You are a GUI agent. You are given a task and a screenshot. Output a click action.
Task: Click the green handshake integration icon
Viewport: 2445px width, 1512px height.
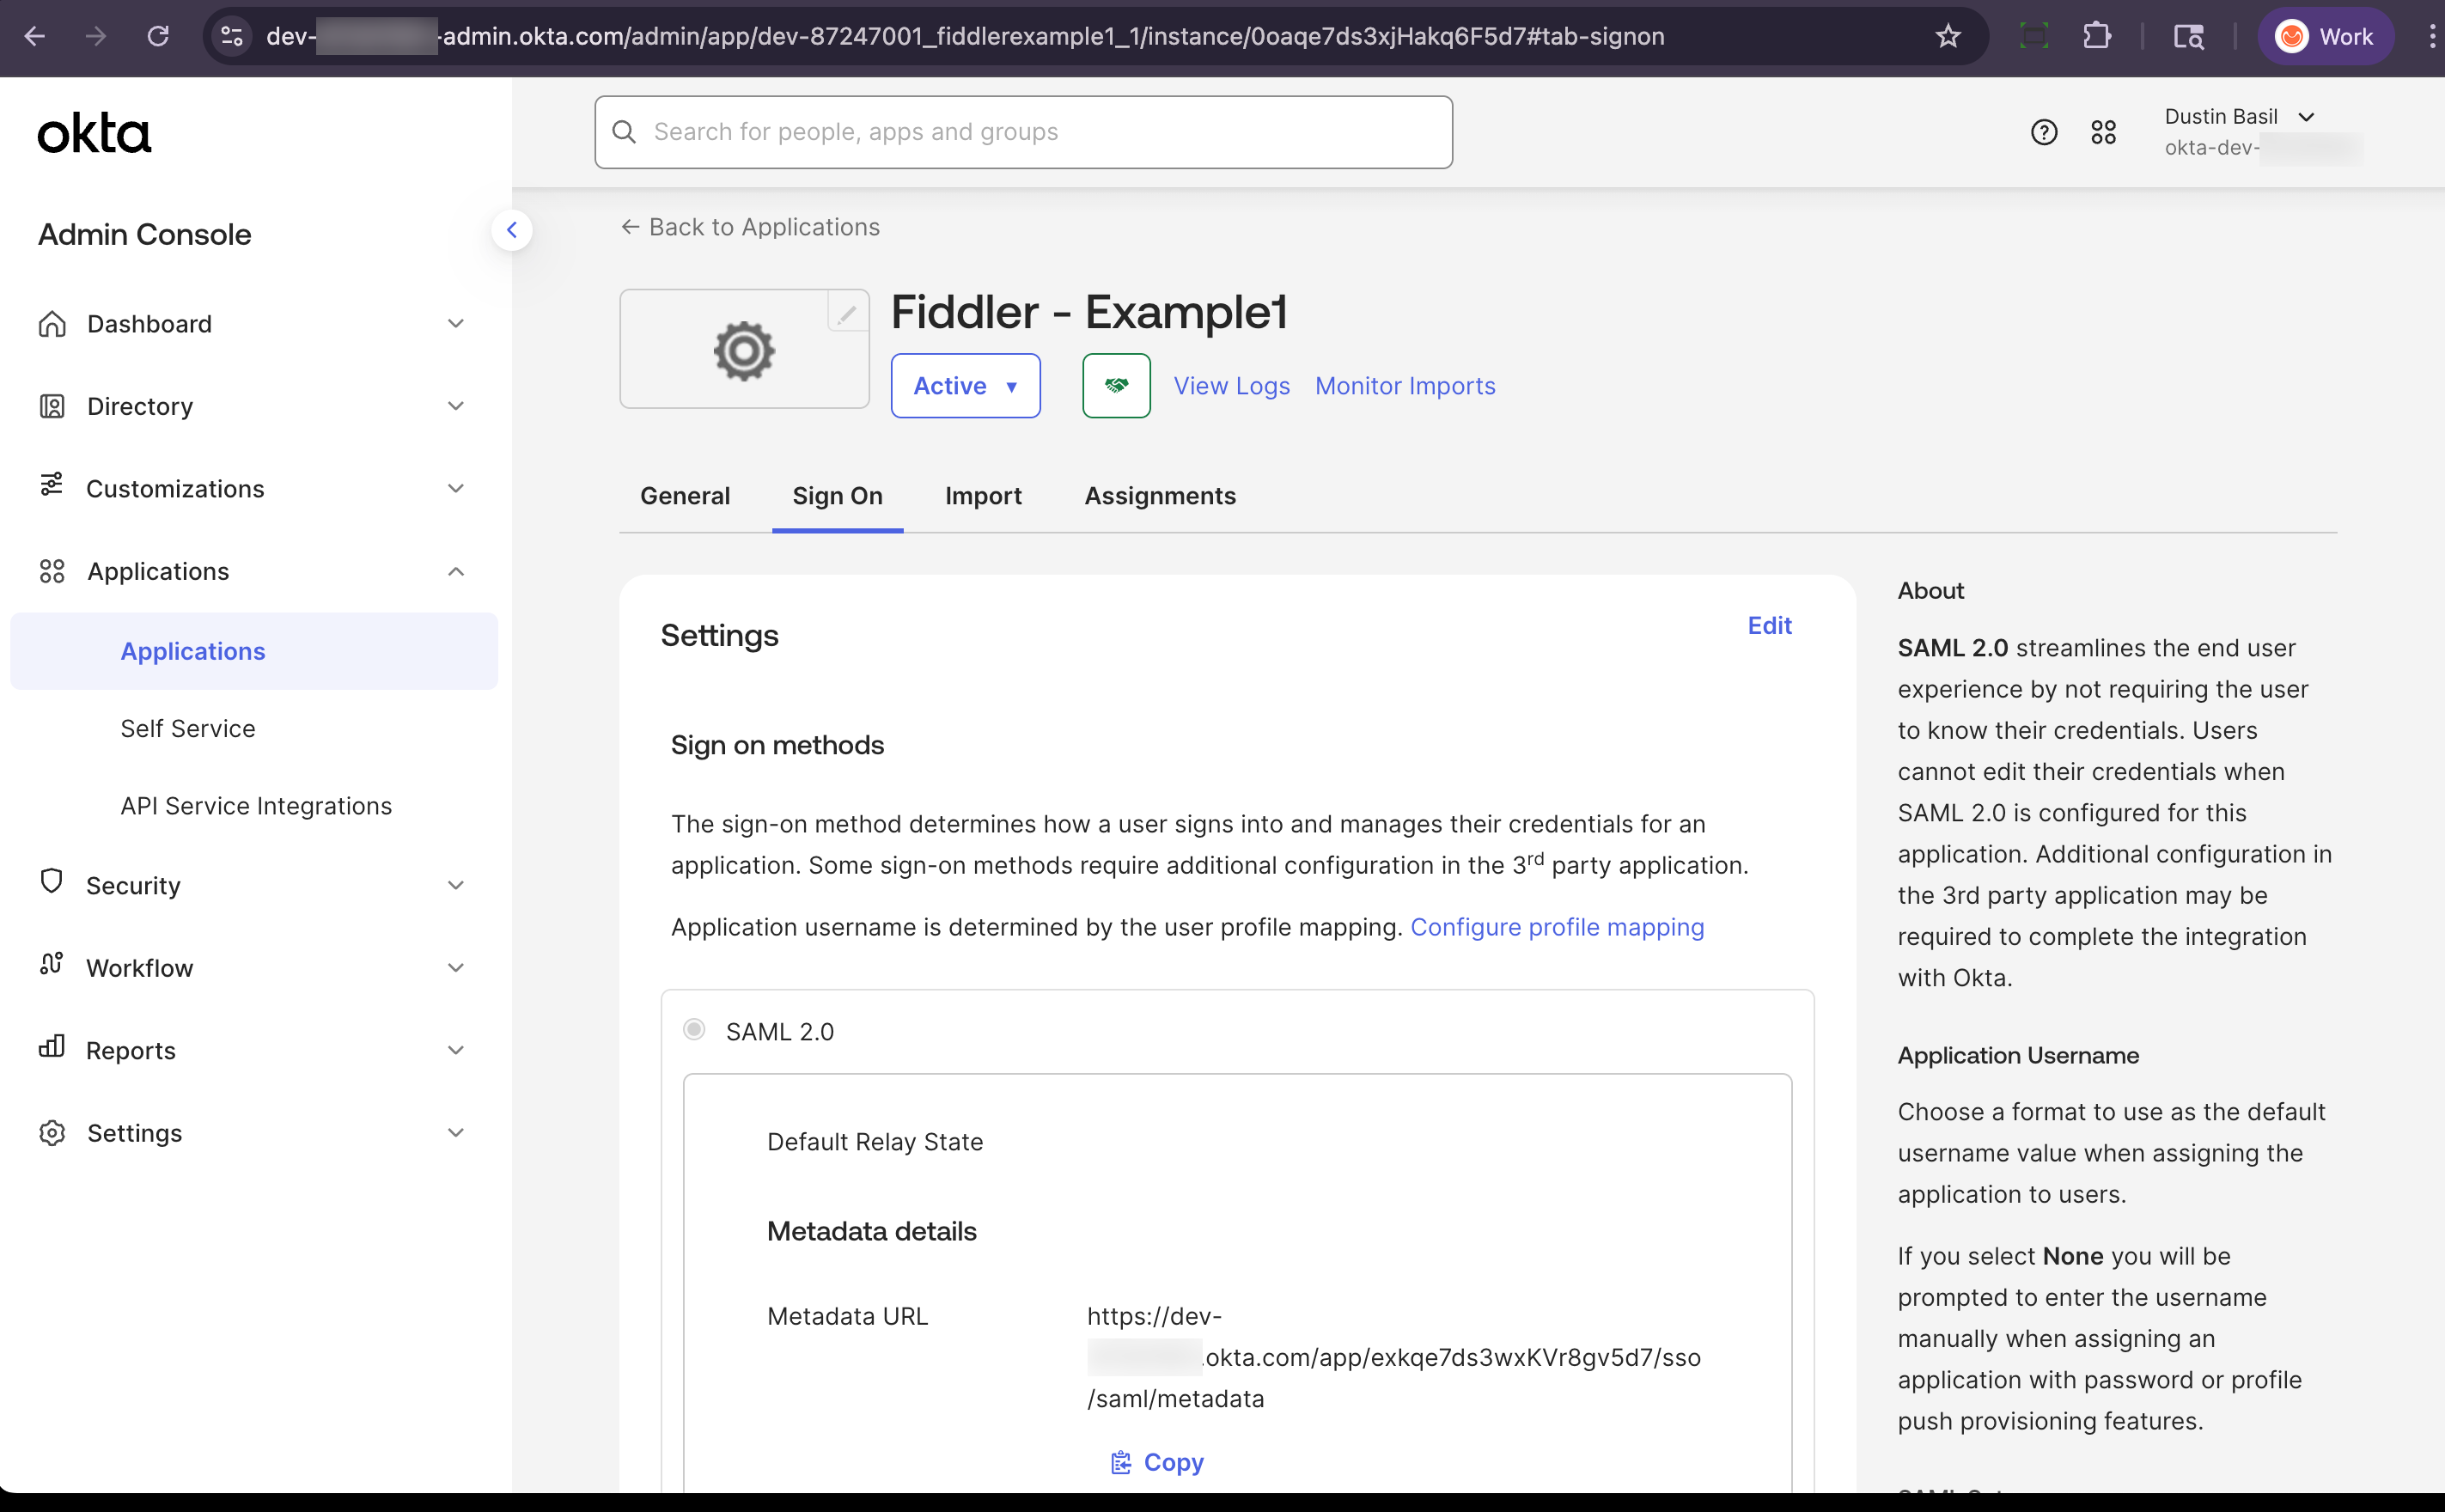coord(1116,385)
